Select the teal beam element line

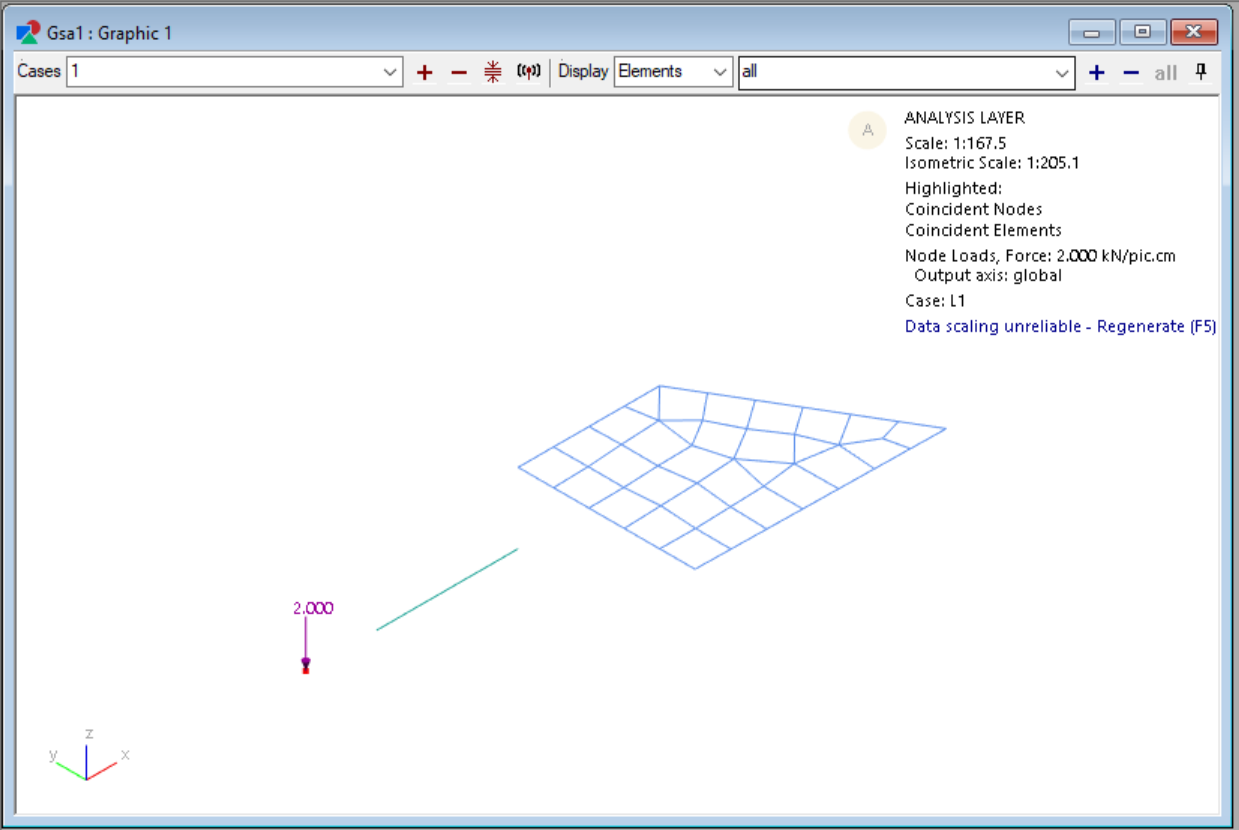tap(447, 589)
